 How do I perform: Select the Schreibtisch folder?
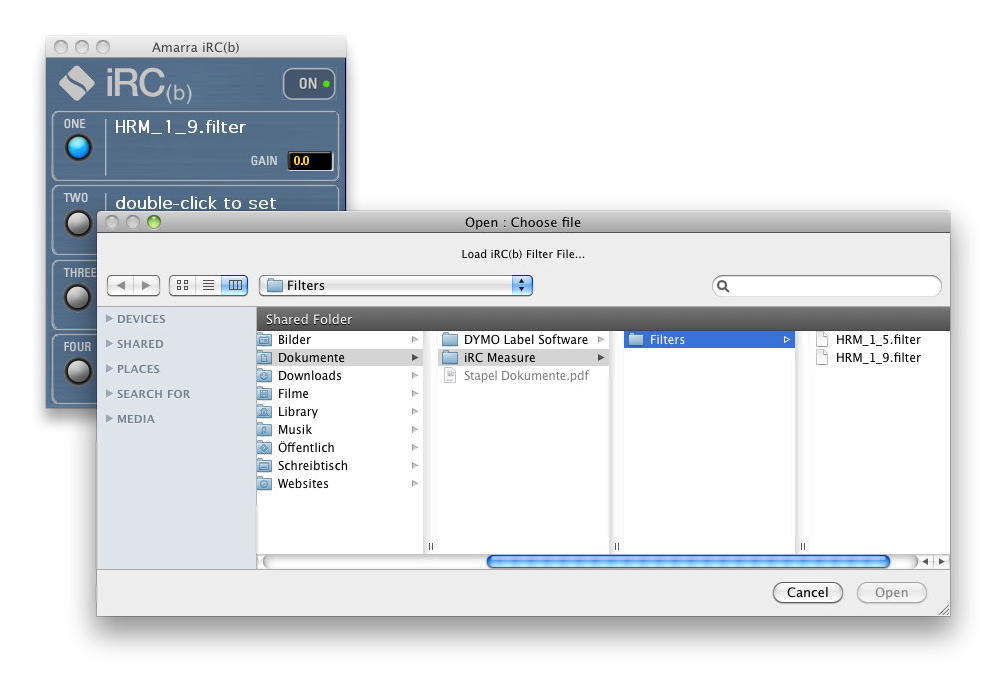point(340,466)
